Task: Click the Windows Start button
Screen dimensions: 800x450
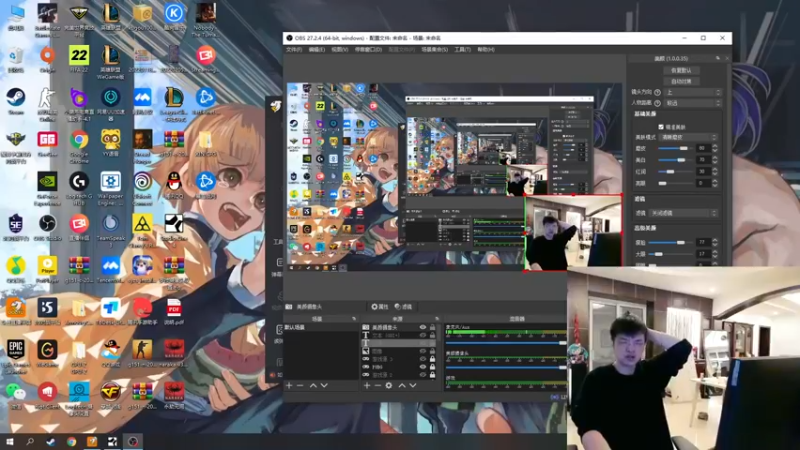Action: pos(9,442)
